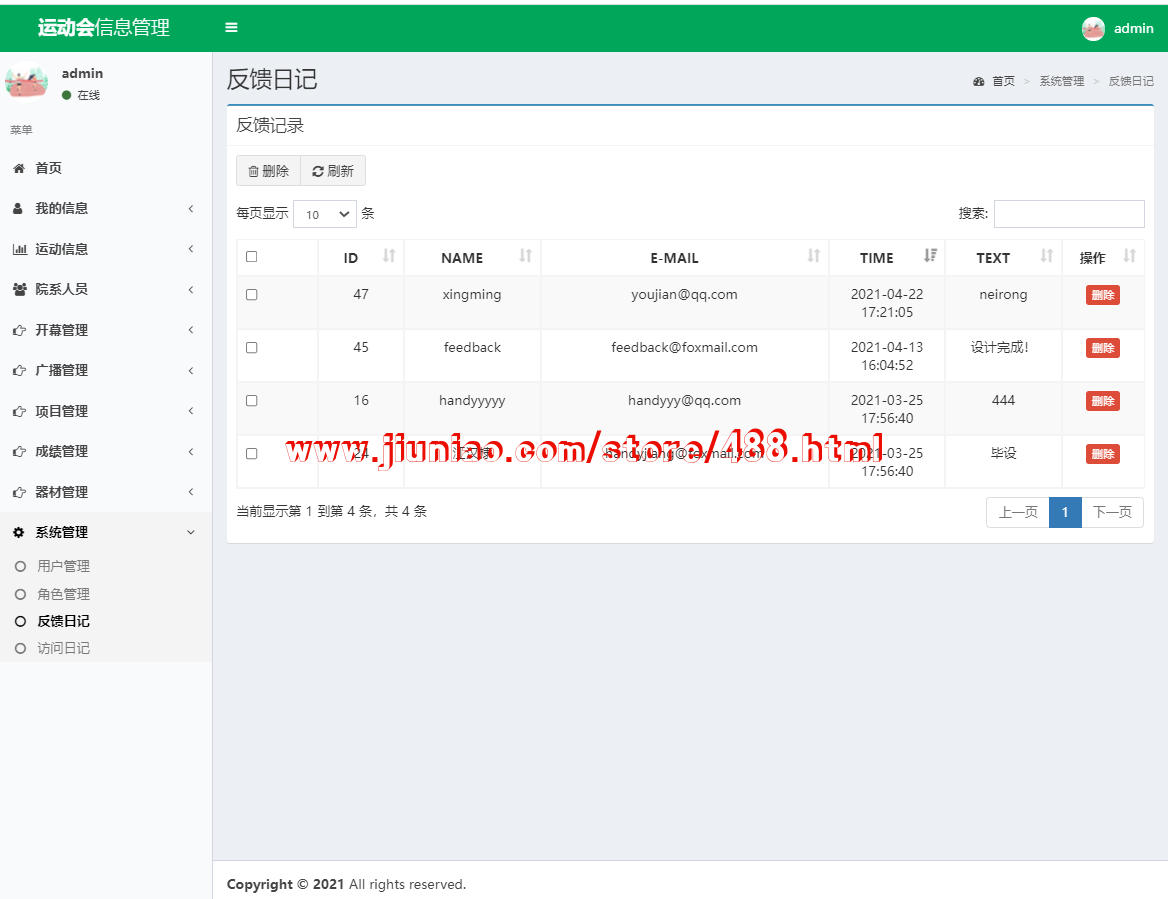Click hand icon beside 开幕管理
This screenshot has height=899, width=1168.
pyautogui.click(x=19, y=330)
